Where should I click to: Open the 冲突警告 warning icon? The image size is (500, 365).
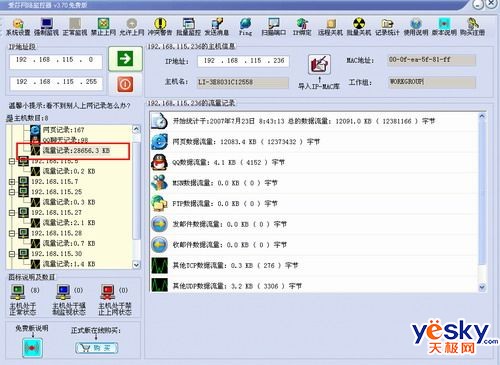(x=160, y=27)
